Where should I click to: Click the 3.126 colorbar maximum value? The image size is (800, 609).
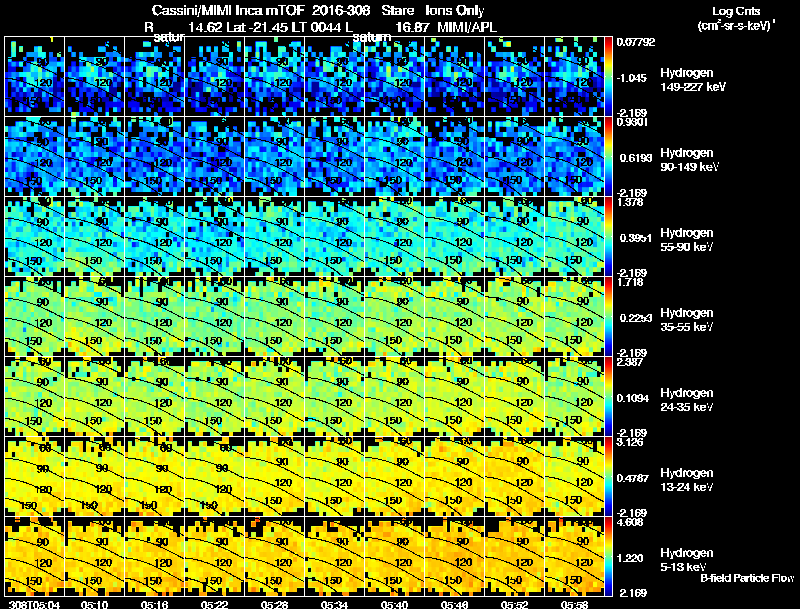click(x=631, y=442)
